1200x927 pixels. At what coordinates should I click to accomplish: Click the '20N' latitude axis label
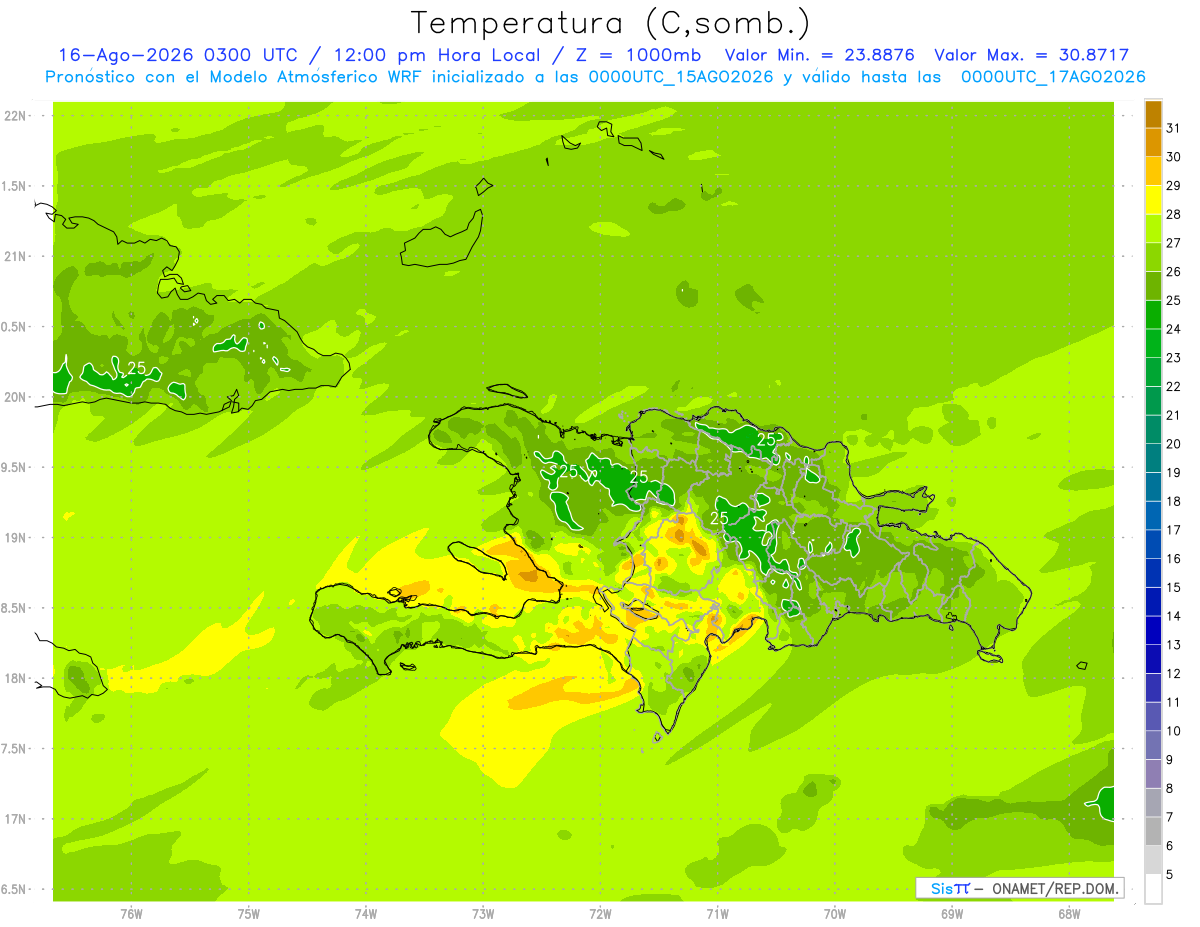click(x=16, y=397)
